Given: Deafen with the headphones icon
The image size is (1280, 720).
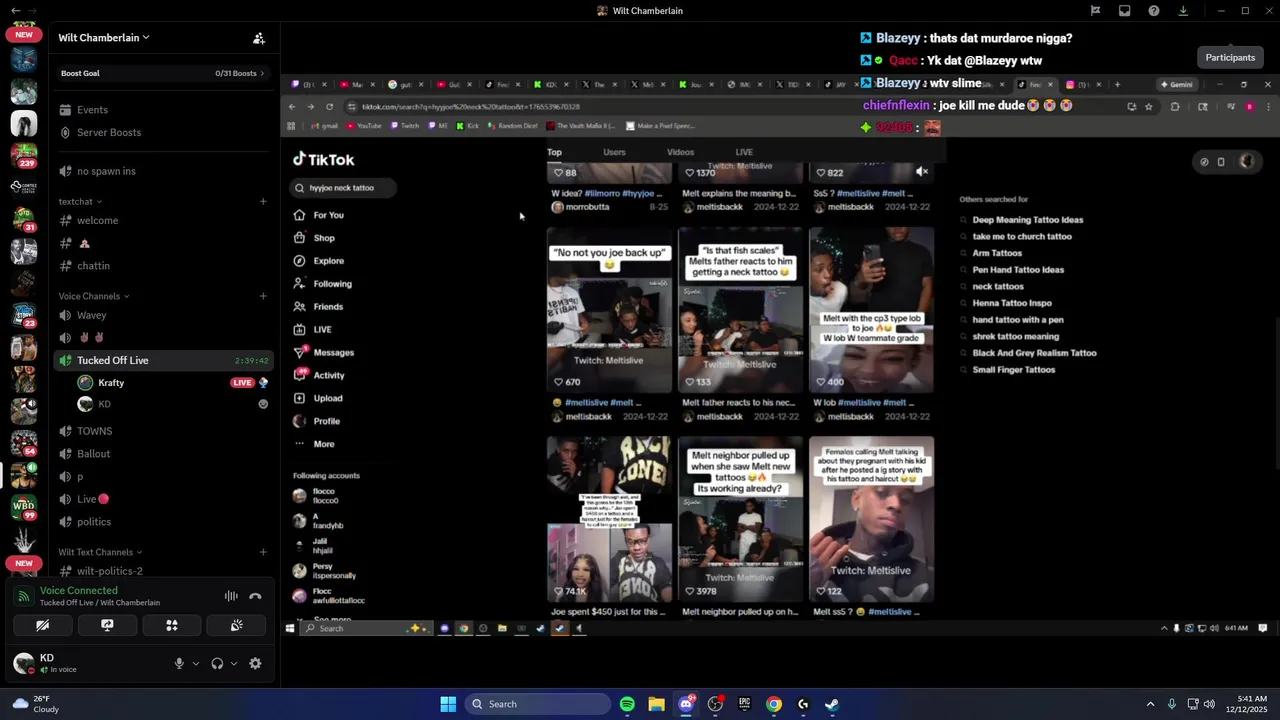Looking at the screenshot, I should pyautogui.click(x=217, y=663).
